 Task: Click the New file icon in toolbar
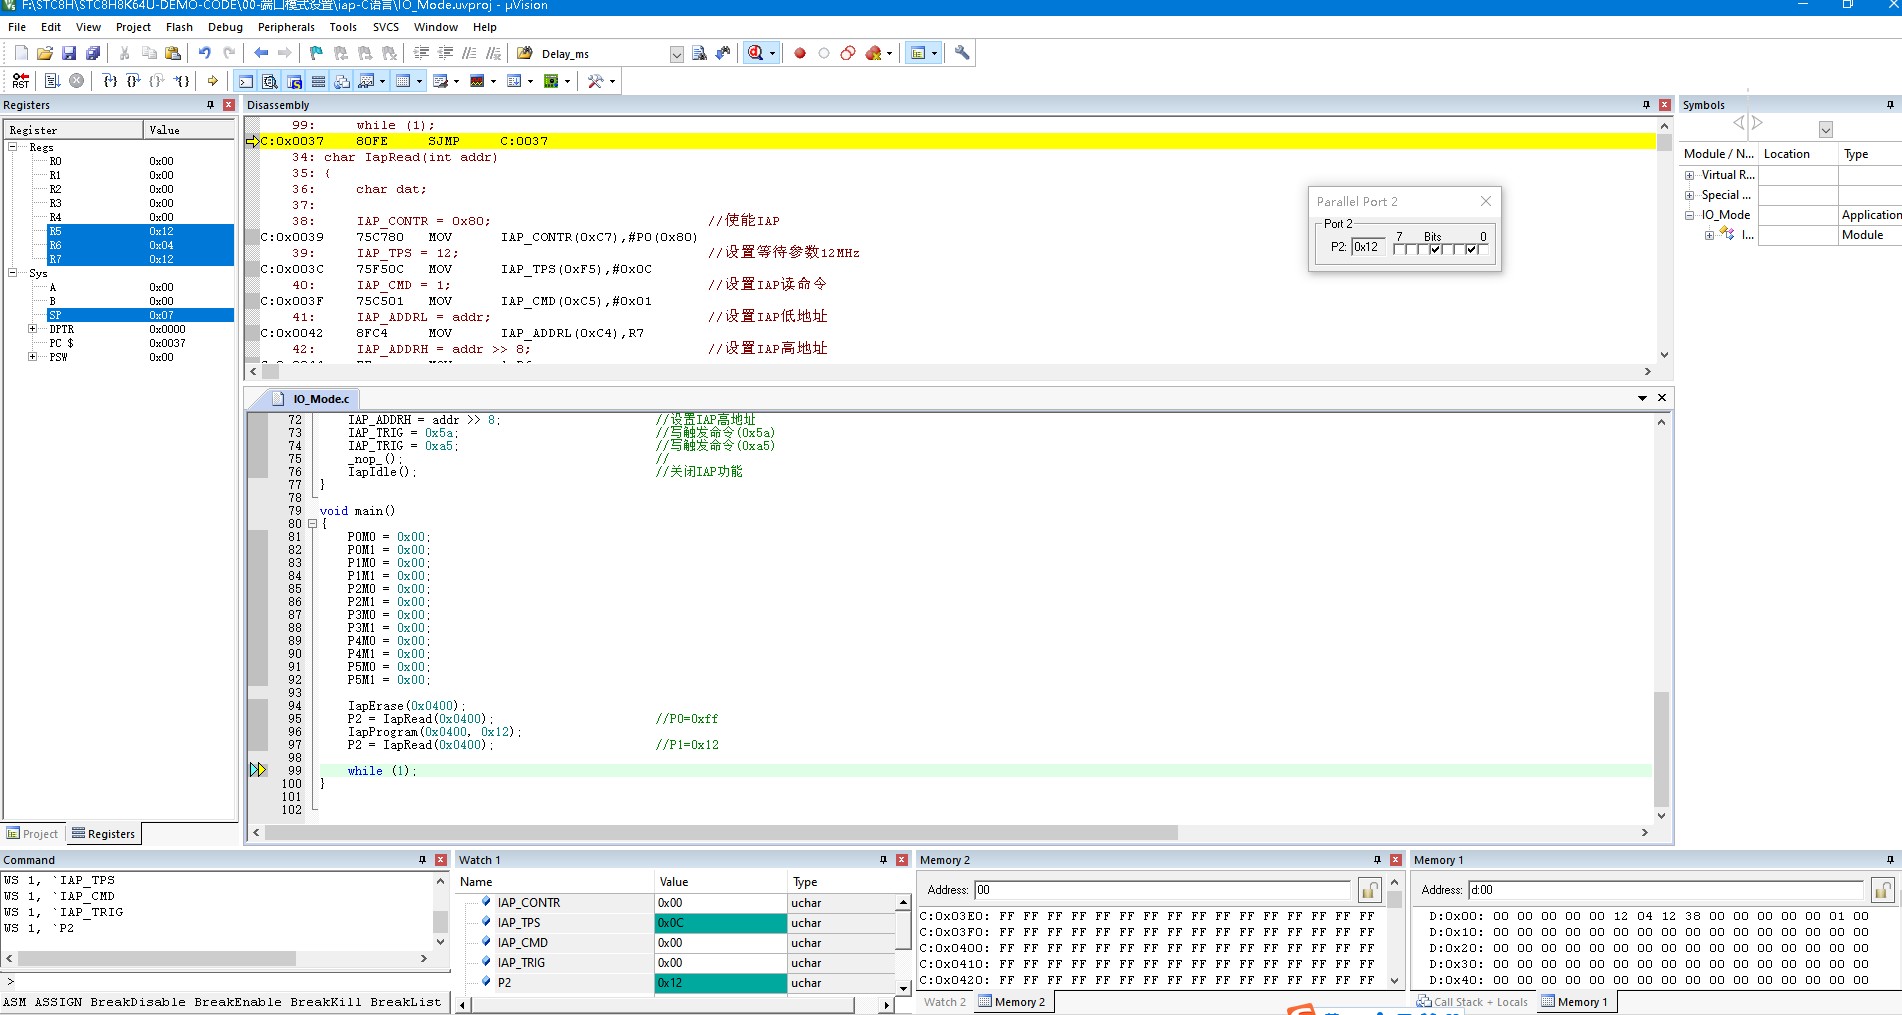(21, 53)
